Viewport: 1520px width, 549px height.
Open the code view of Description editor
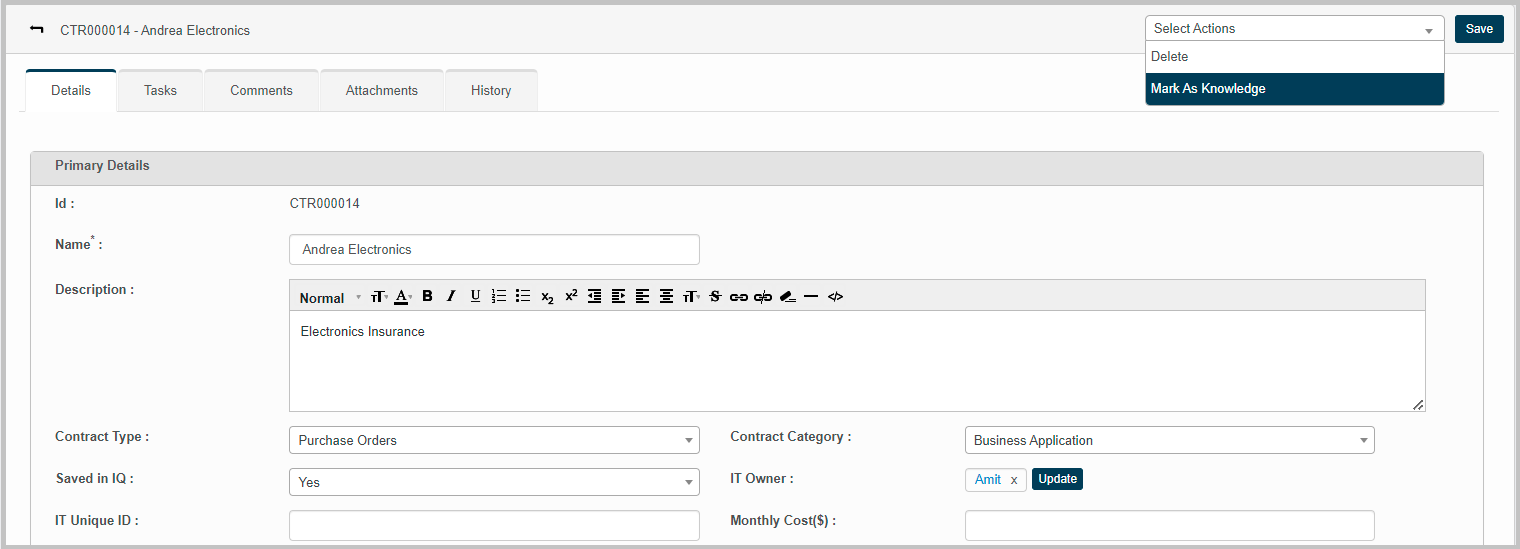pos(836,297)
